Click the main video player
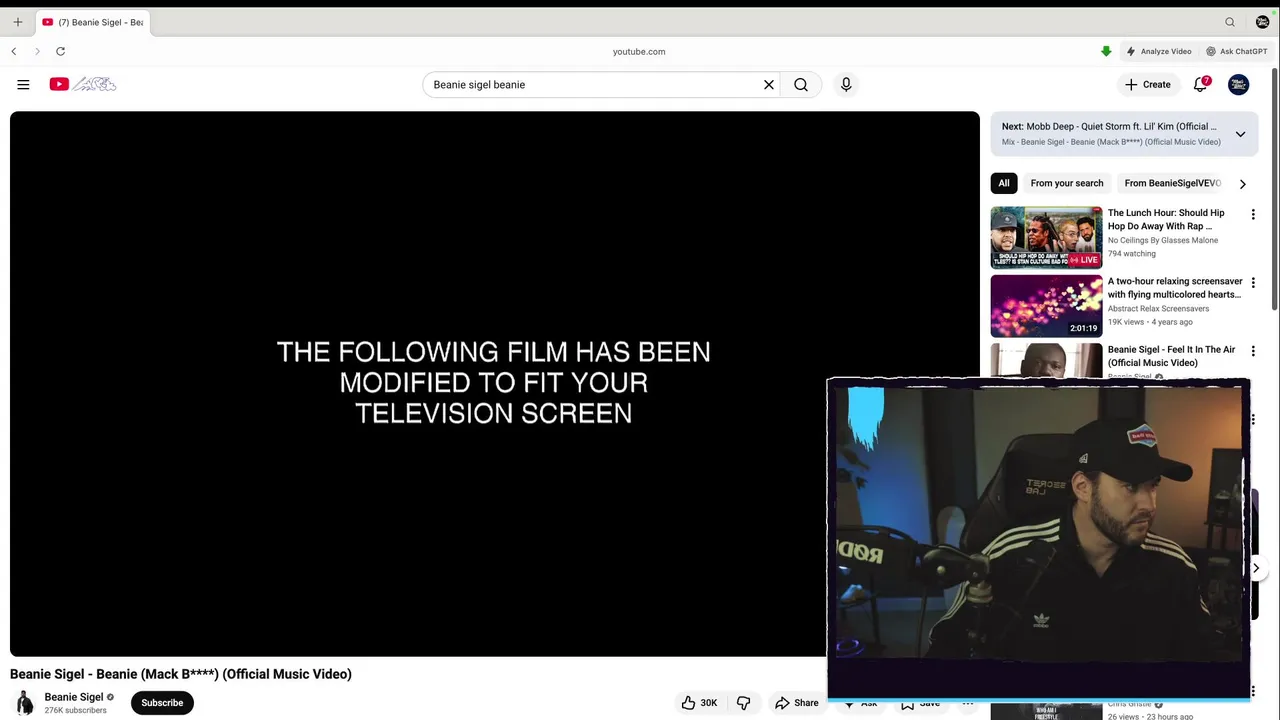Screen dimensions: 1280x720 [494, 384]
